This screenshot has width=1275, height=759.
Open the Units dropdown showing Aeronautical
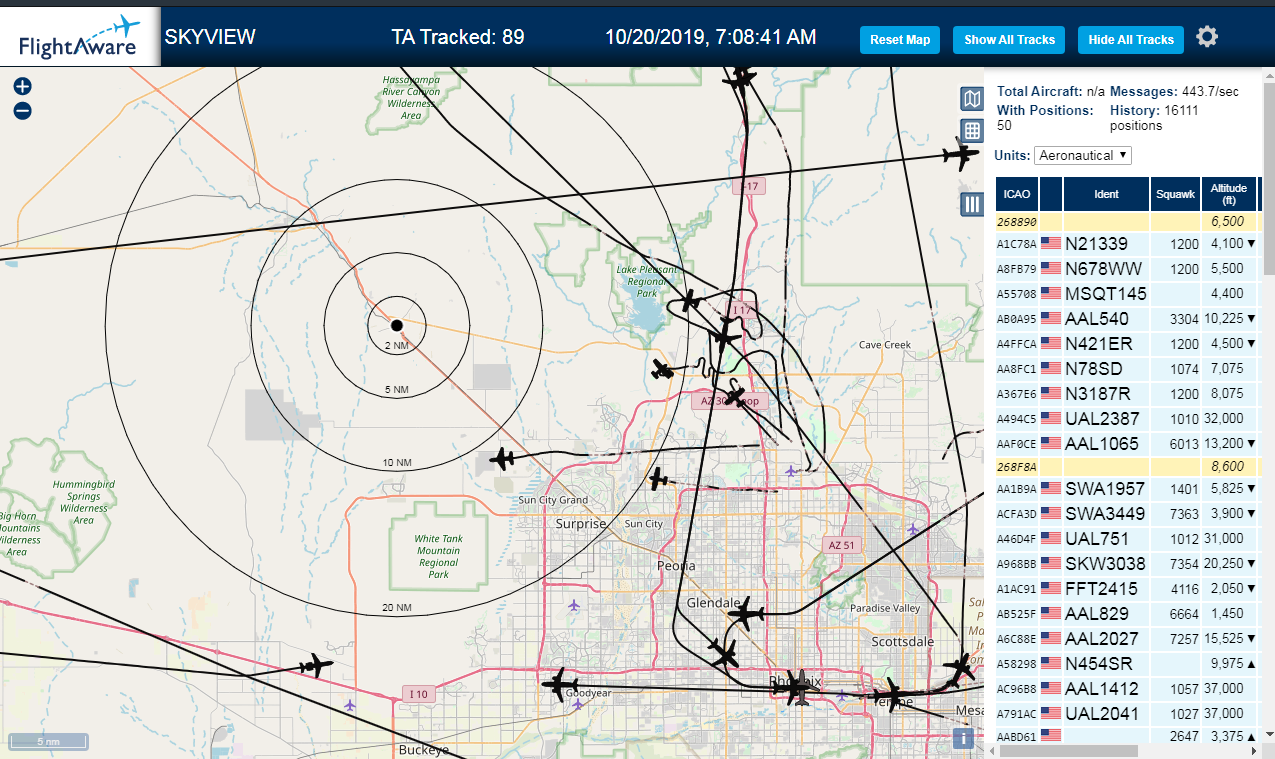(1084, 155)
